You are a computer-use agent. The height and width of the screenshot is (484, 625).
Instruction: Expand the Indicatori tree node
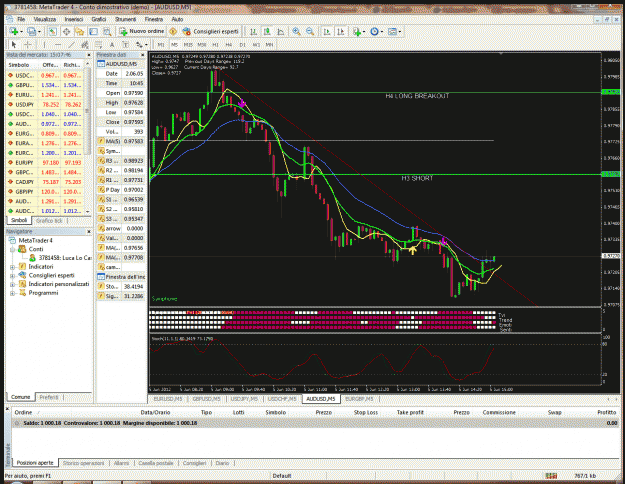[x=12, y=267]
